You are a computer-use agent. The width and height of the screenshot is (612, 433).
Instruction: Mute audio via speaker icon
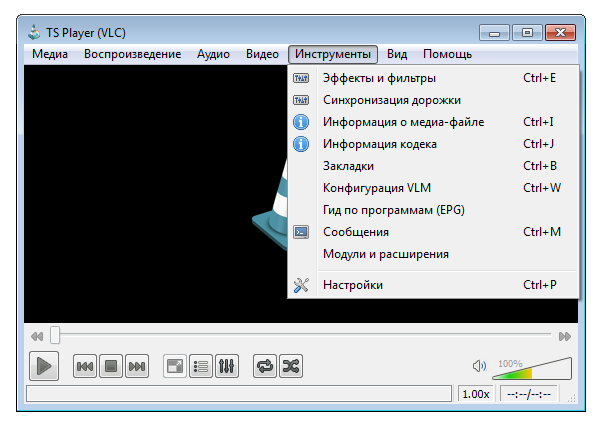pyautogui.click(x=479, y=366)
